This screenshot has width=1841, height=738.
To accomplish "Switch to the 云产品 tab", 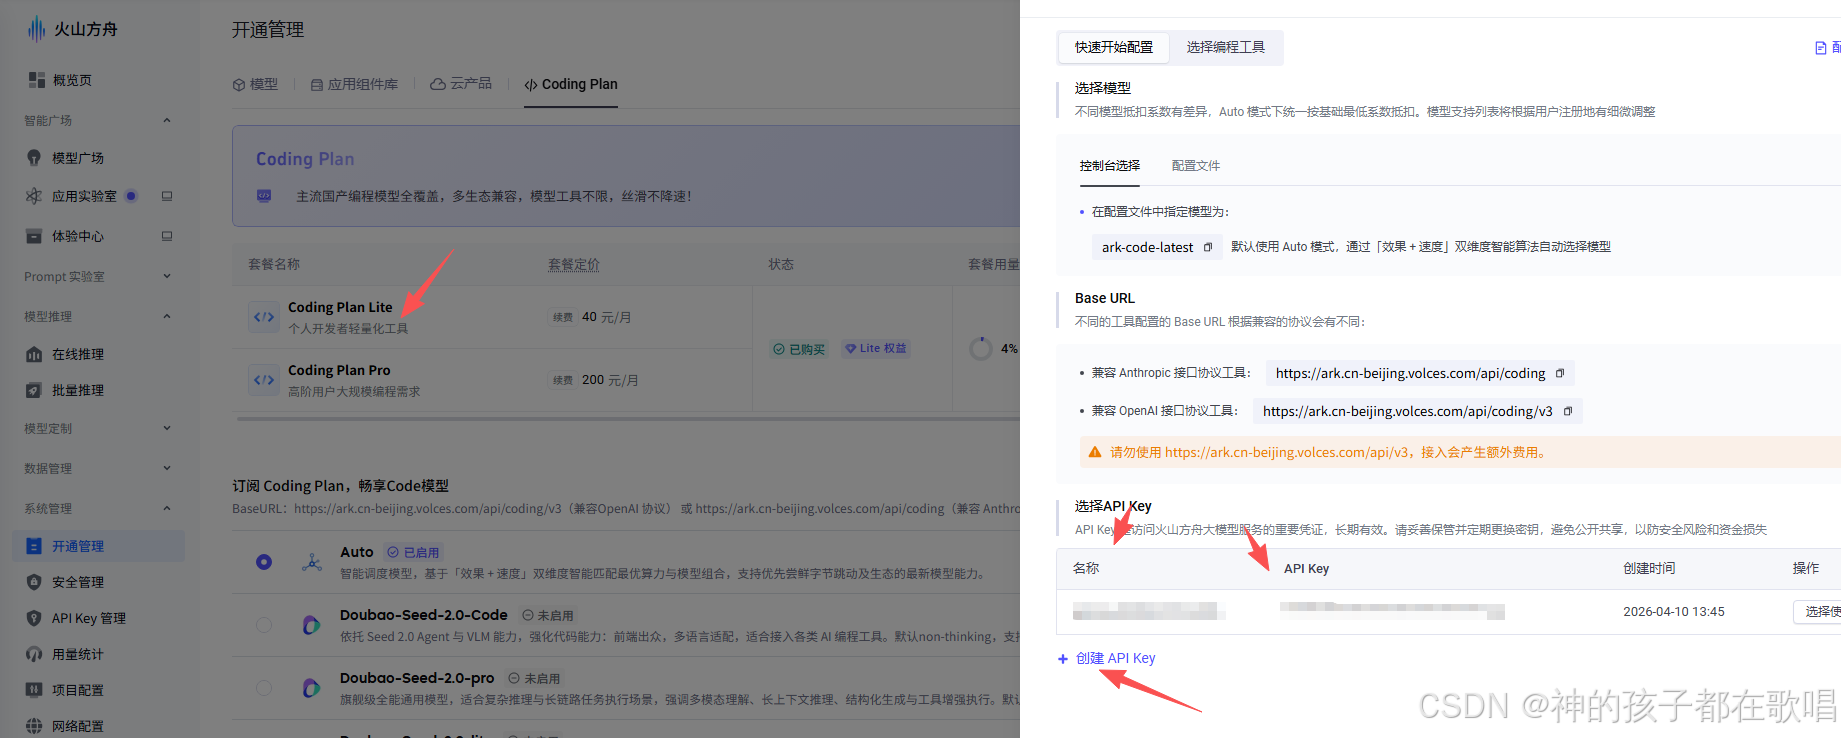I will click(x=461, y=84).
